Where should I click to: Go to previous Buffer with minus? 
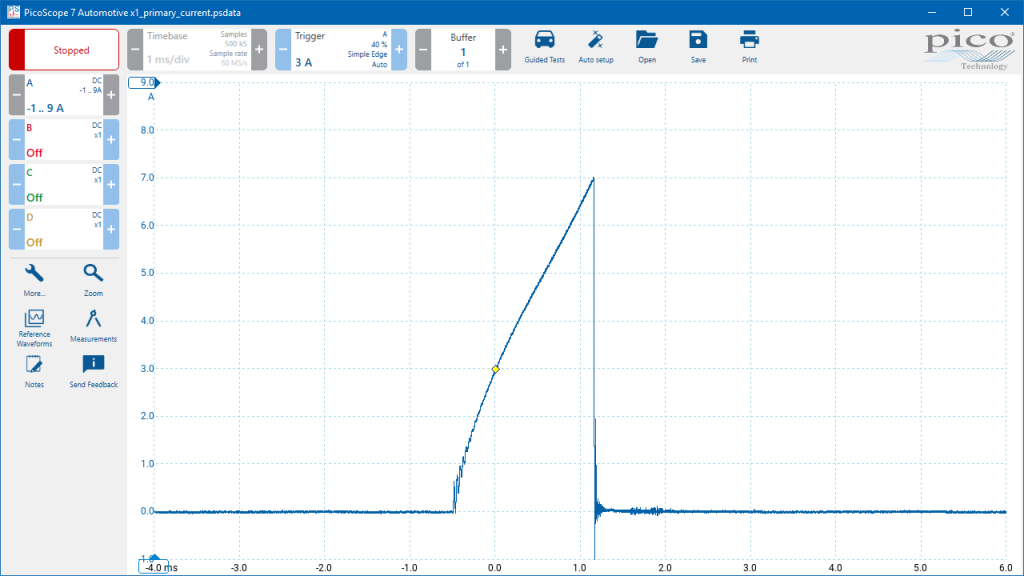coord(423,50)
